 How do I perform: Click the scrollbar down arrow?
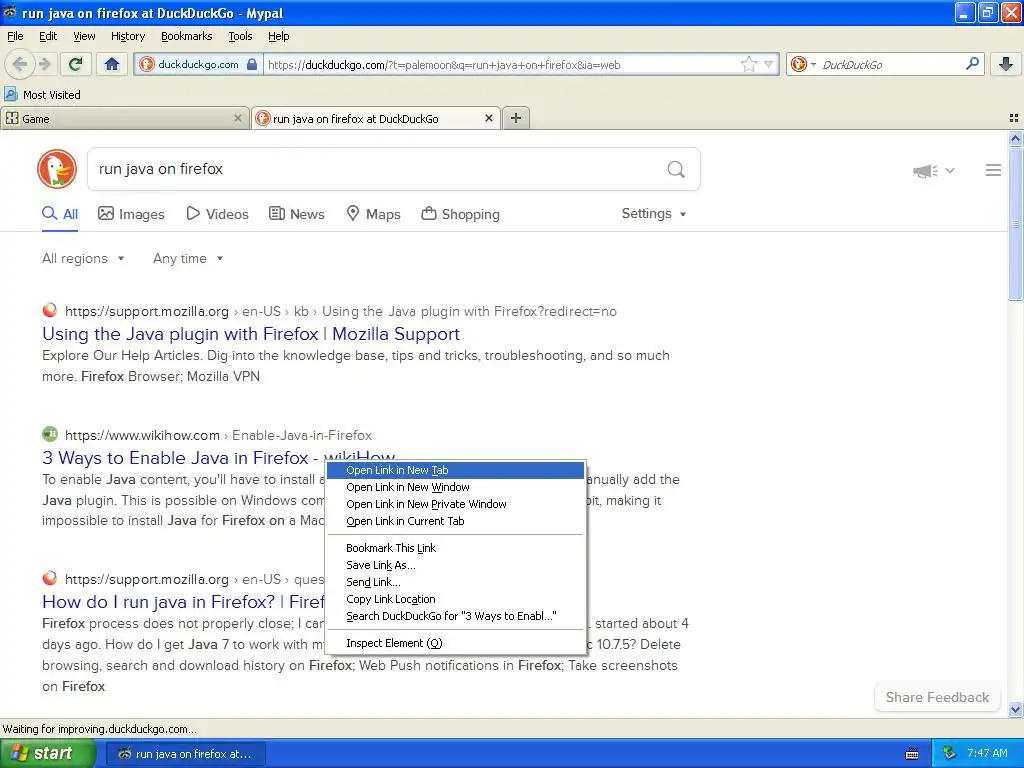click(1015, 709)
